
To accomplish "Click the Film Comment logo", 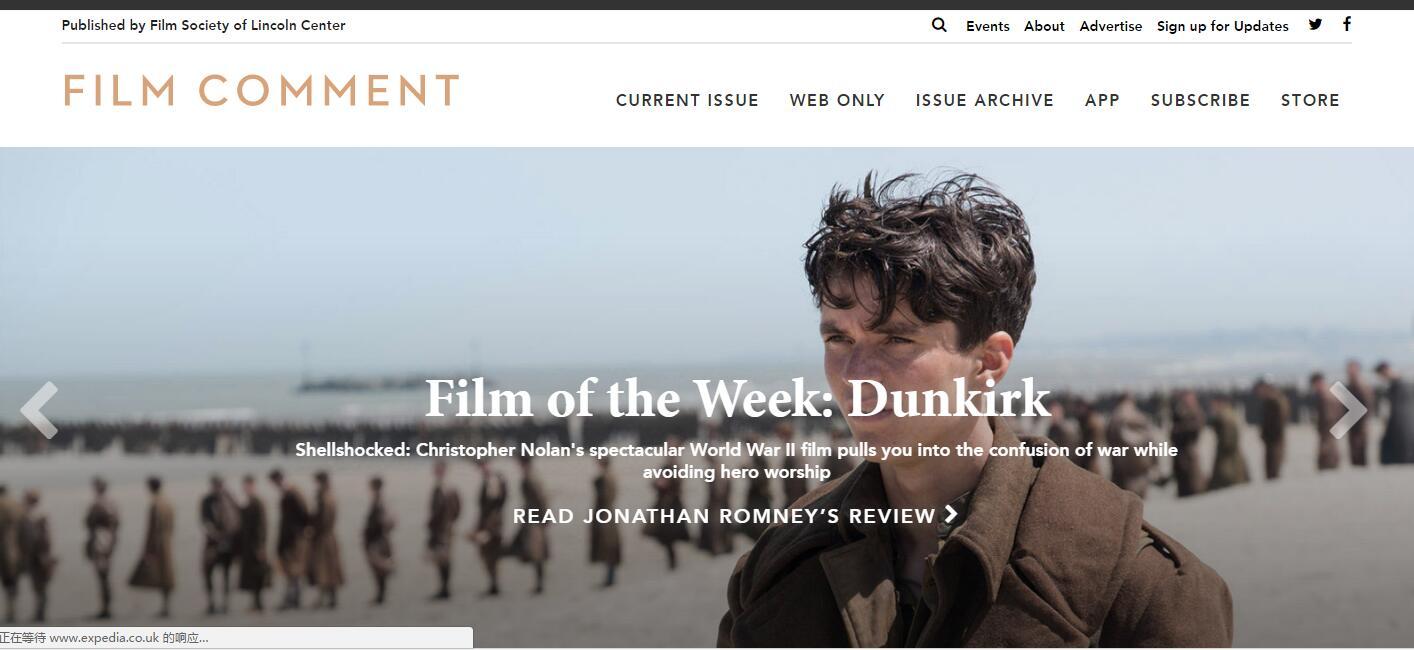I will pos(261,90).
